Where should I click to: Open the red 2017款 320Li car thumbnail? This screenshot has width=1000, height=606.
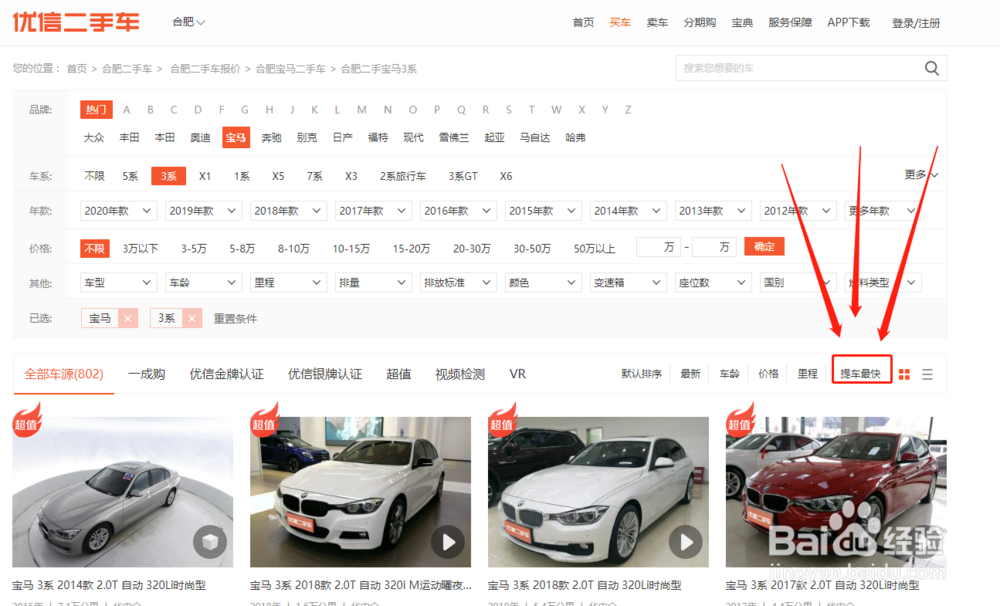click(836, 492)
